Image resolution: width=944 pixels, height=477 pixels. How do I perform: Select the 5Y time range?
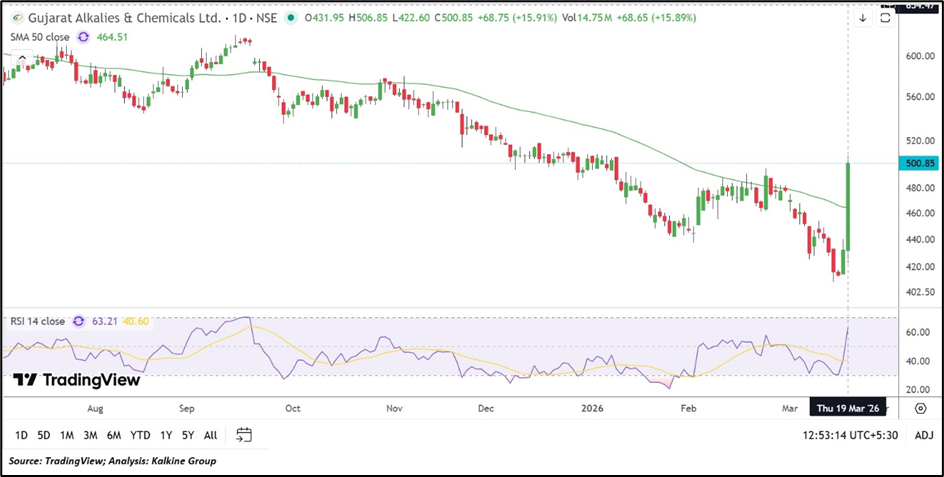(187, 435)
